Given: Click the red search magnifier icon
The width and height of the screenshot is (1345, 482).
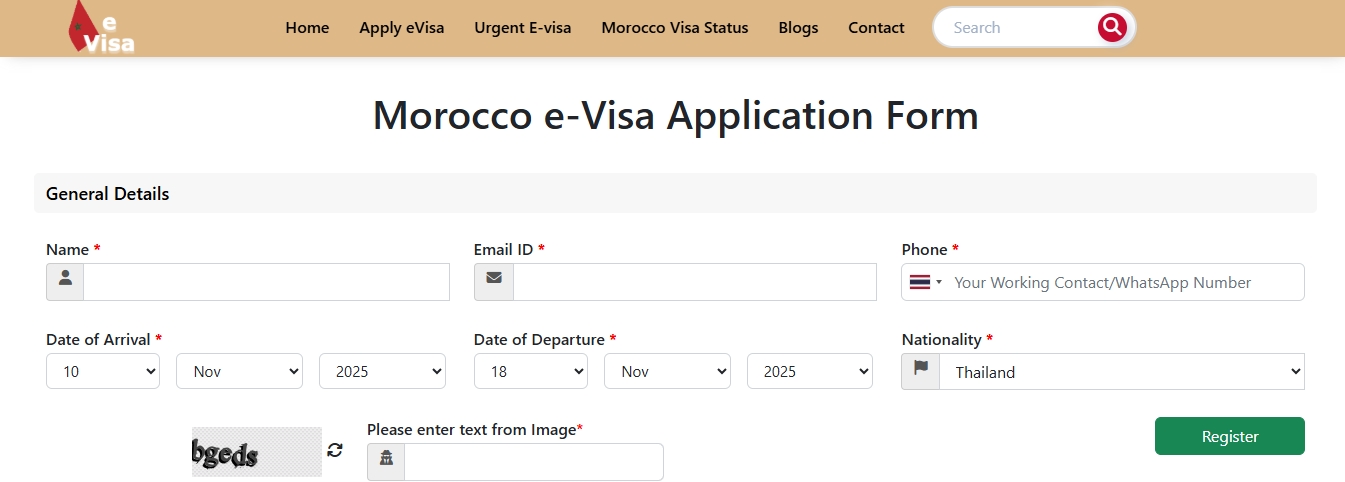Looking at the screenshot, I should click(1112, 27).
